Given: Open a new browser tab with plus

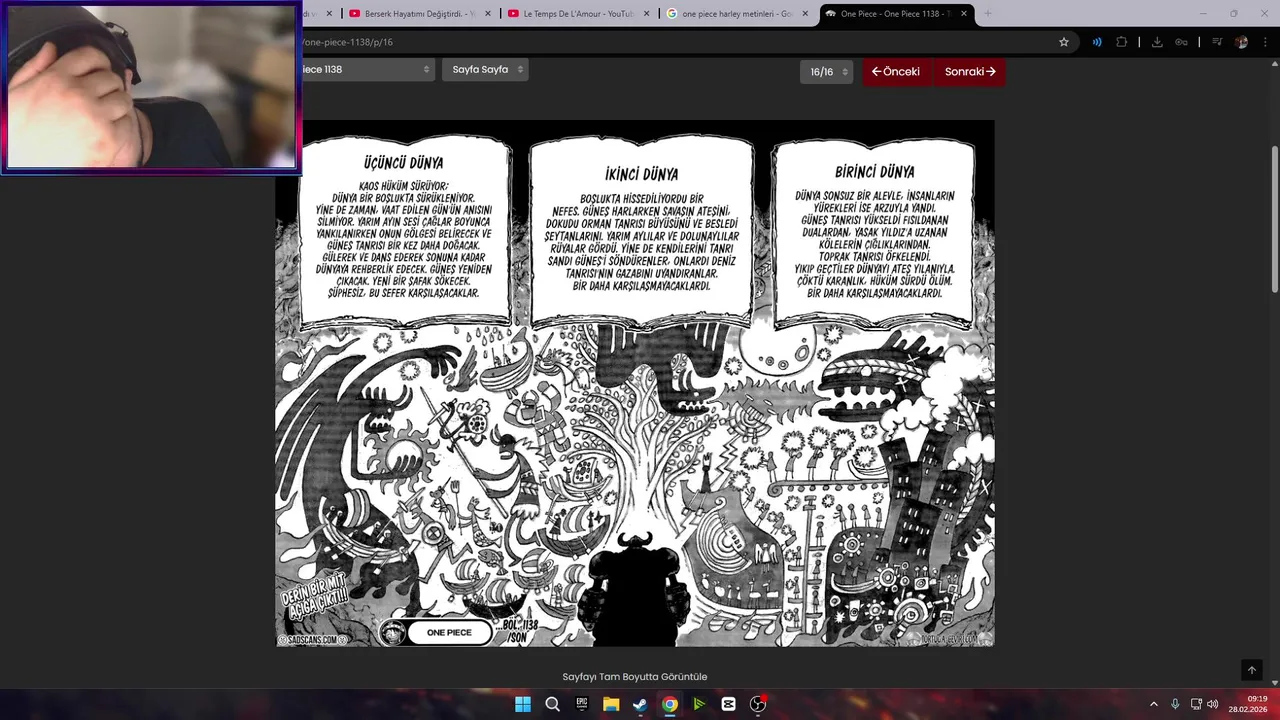Looking at the screenshot, I should coord(987,14).
